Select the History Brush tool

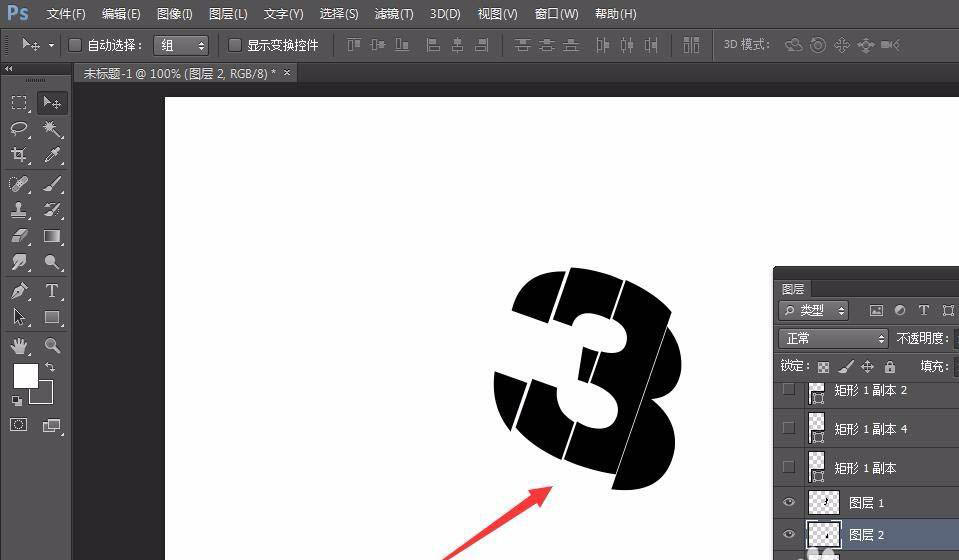tap(52, 210)
